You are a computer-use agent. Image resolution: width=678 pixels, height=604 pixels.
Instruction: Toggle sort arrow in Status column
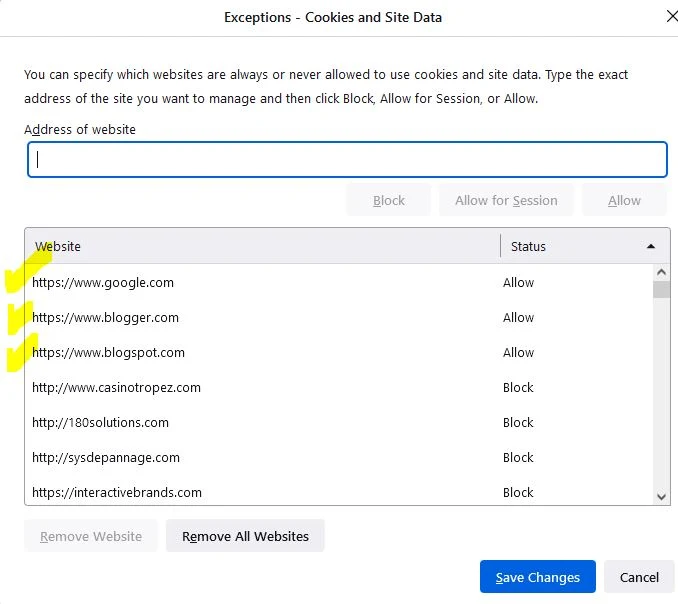click(x=650, y=246)
